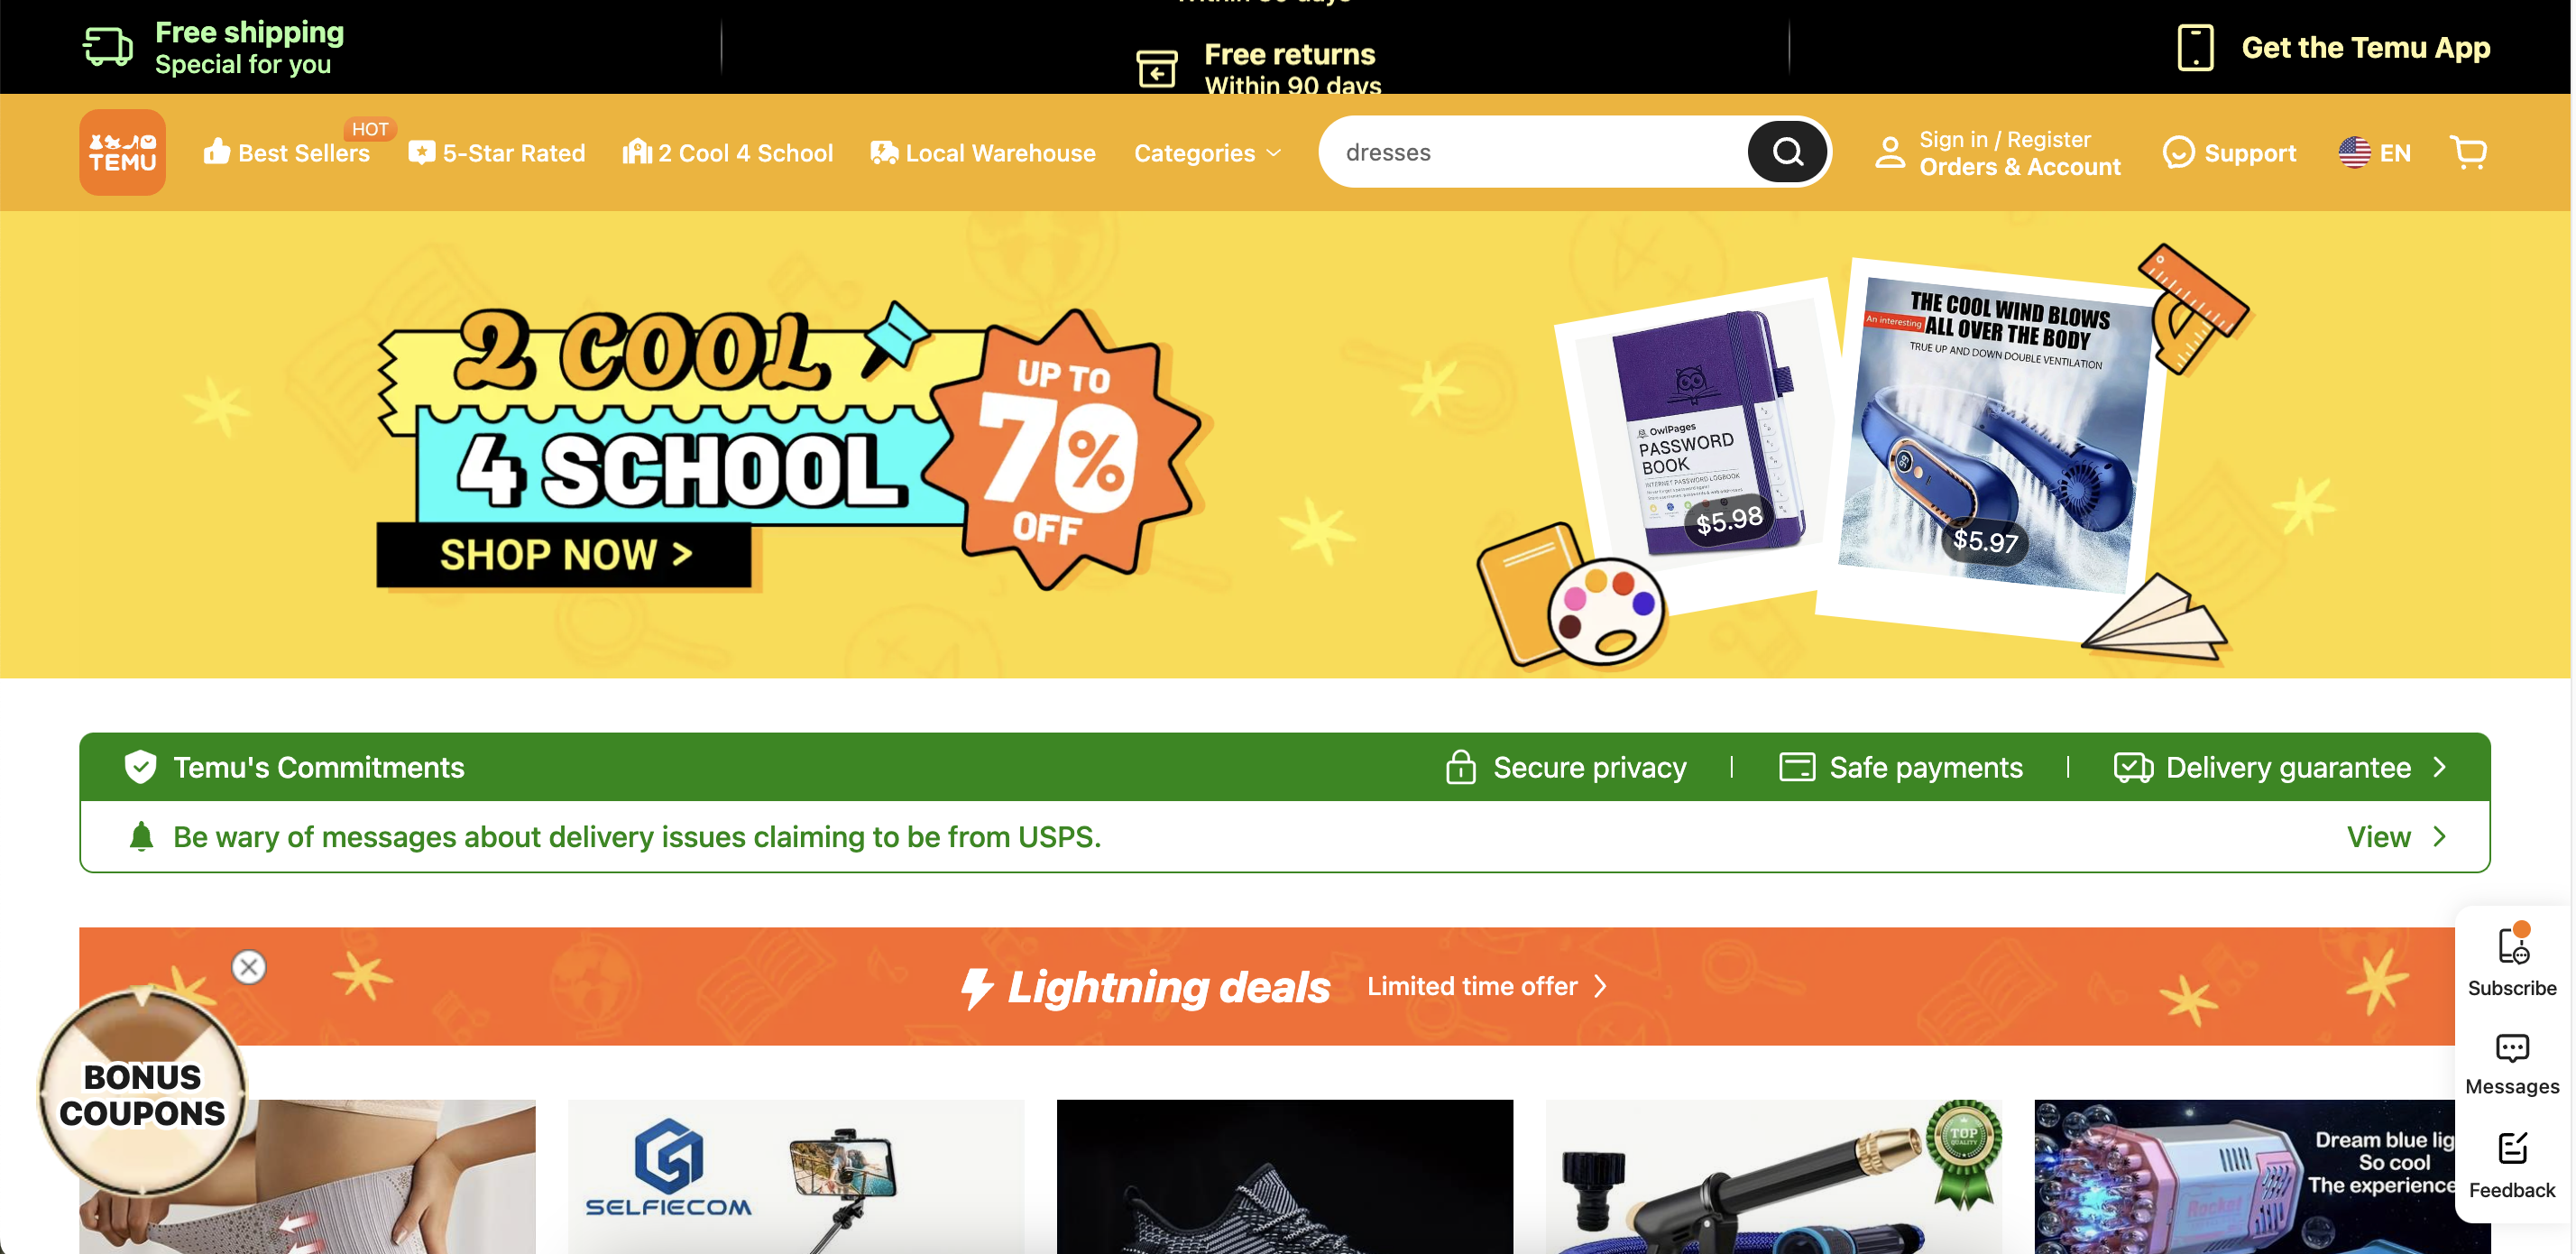2576x1254 pixels.
Task: Expand the Categories dropdown
Action: pyautogui.click(x=1207, y=153)
